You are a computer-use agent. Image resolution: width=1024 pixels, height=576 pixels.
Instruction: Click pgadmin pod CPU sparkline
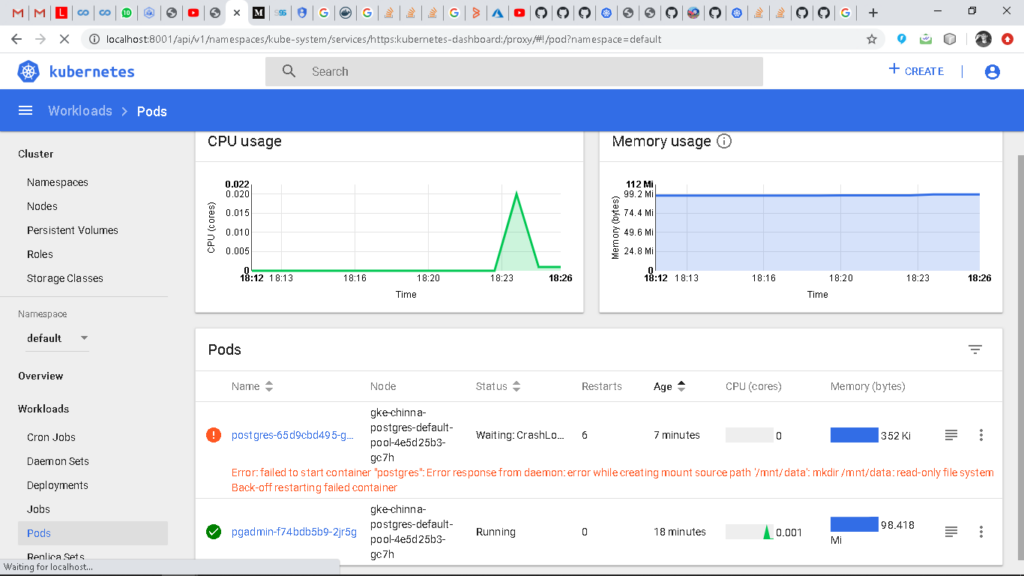pyautogui.click(x=750, y=532)
